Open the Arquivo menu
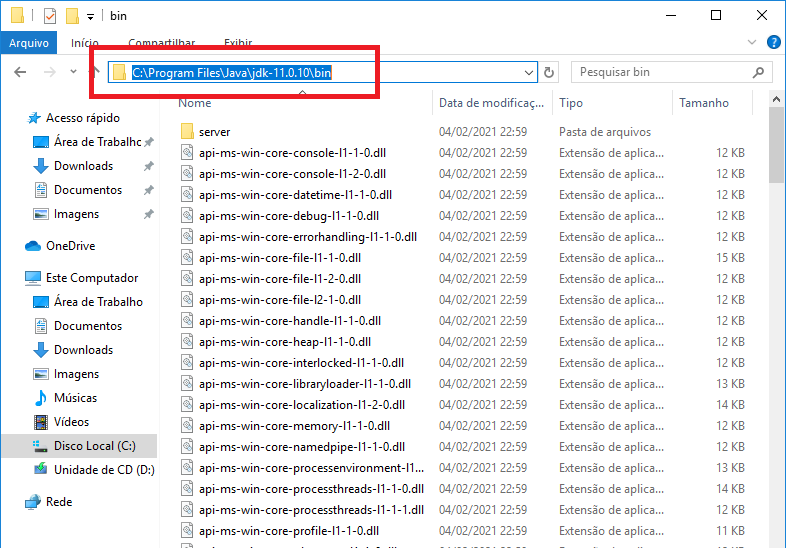This screenshot has width=786, height=548. coord(29,43)
